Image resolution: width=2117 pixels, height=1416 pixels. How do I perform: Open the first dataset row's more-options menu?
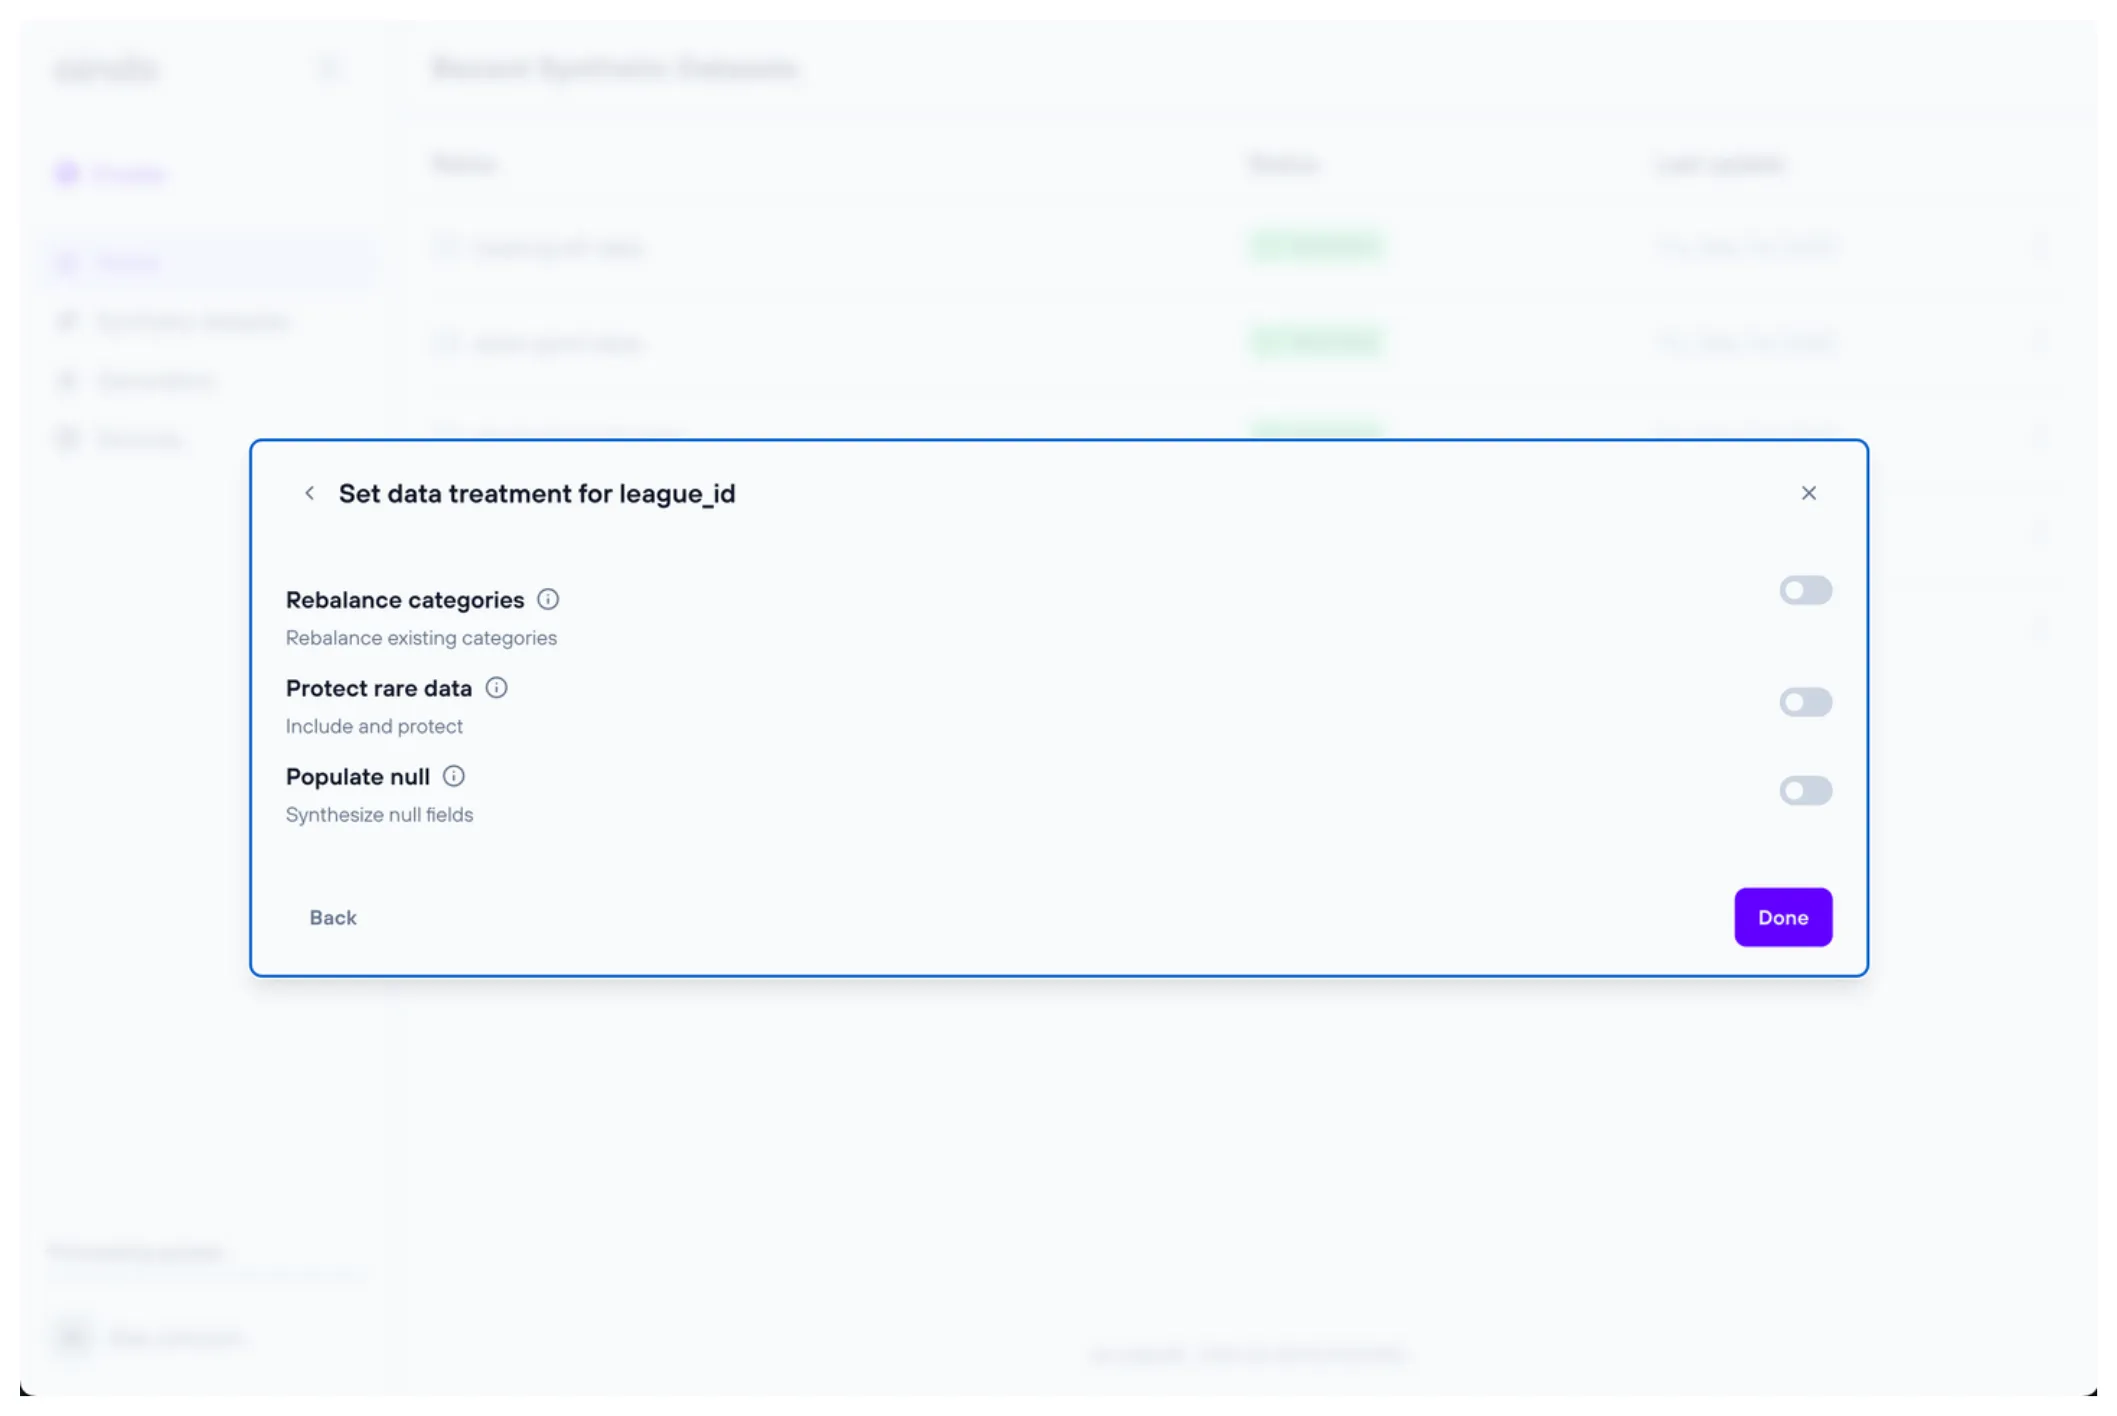click(2039, 246)
